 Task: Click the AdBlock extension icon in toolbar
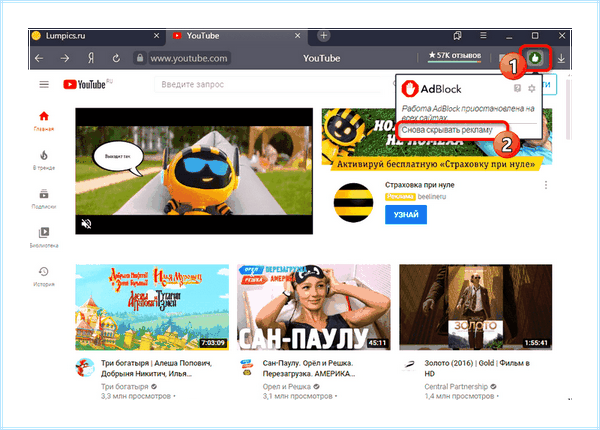pos(535,58)
